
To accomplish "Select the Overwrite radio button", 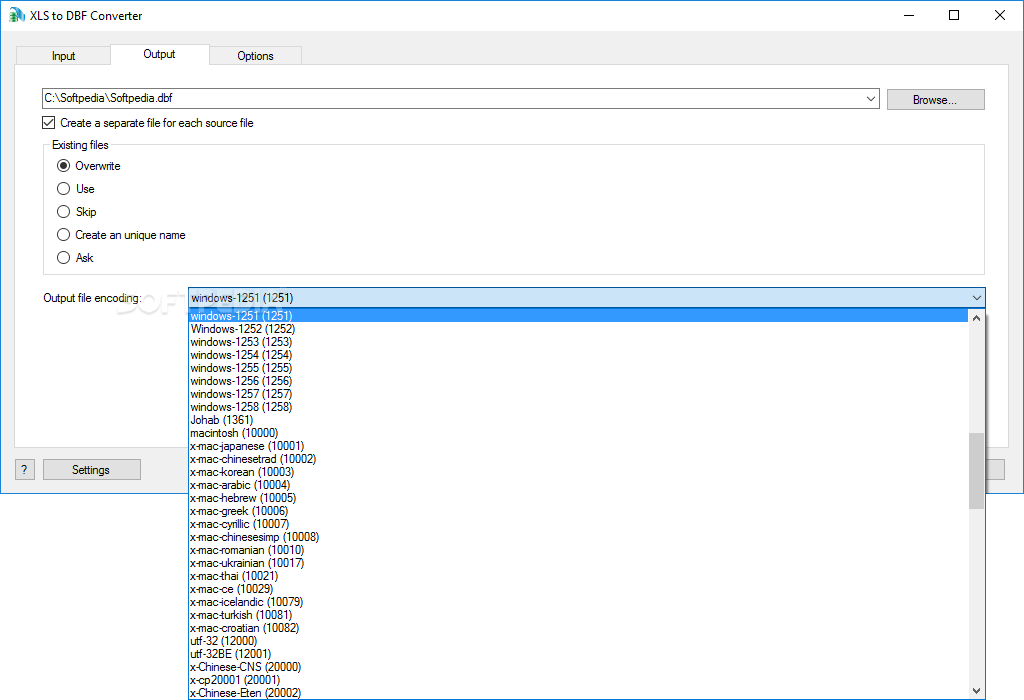I will point(89,166).
